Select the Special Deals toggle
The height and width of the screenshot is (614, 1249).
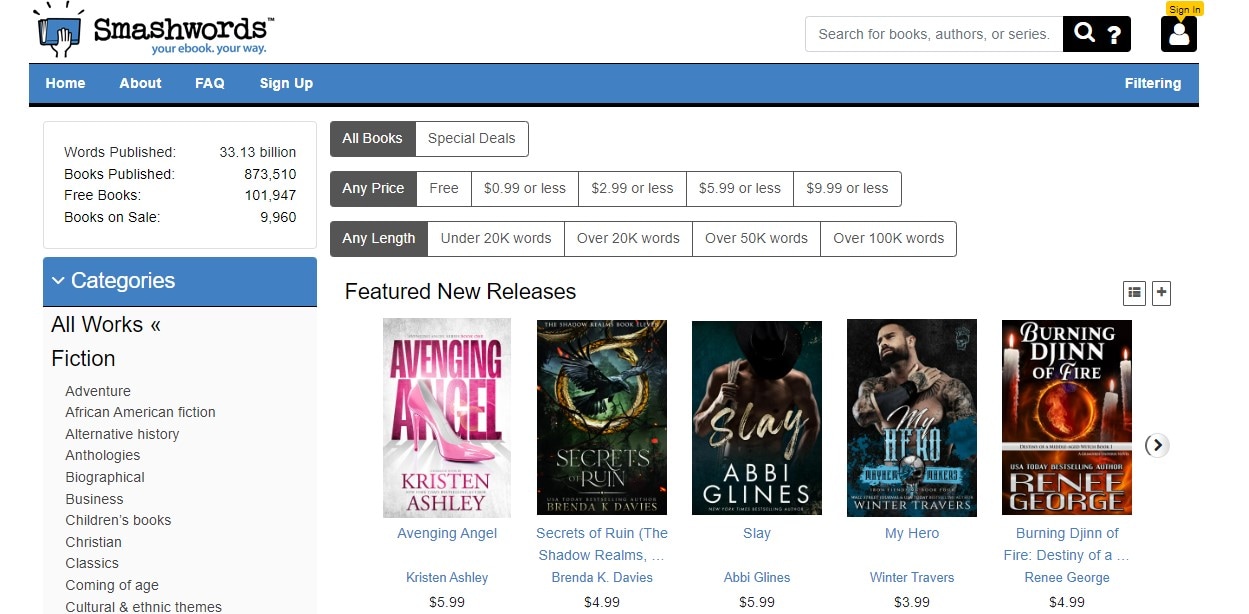471,139
